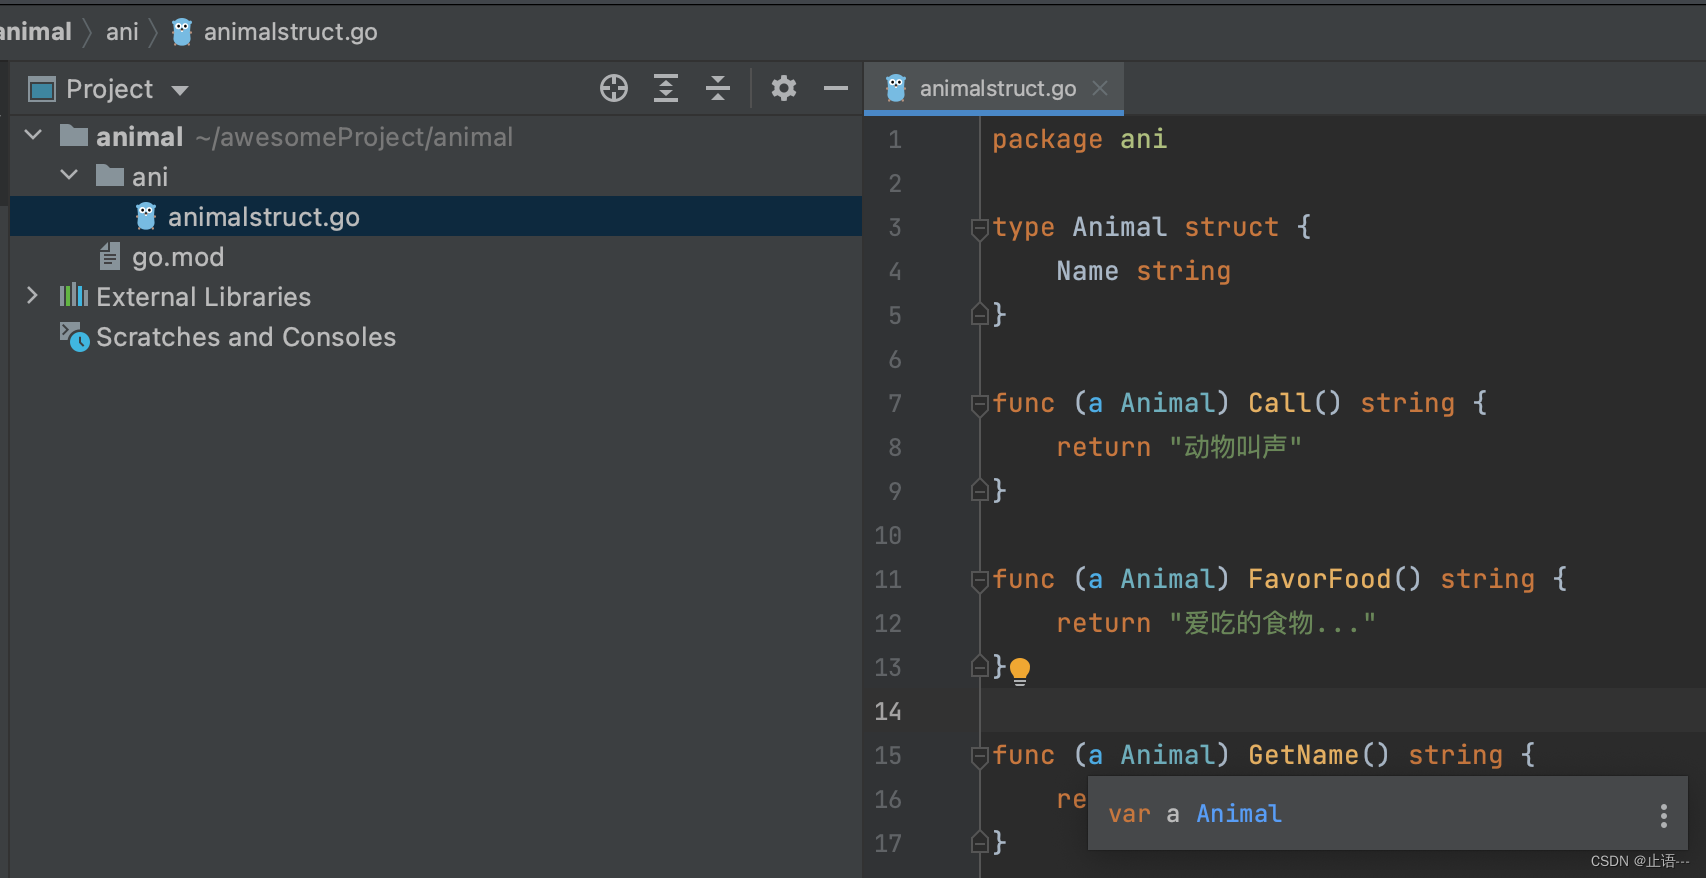Click 'FavorFood' method name
Viewport: 1706px width, 878px height.
pyautogui.click(x=1319, y=579)
